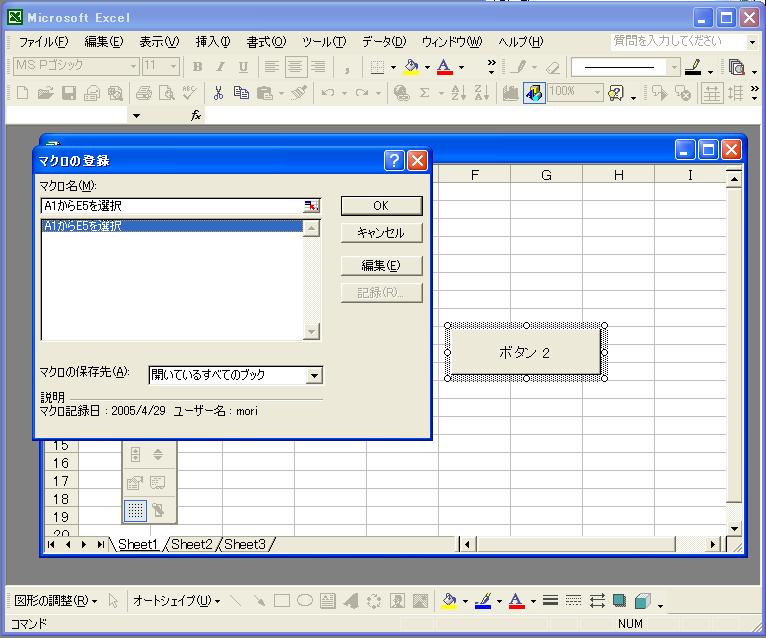This screenshot has height=638, width=766.
Task: Click the range selector icon in macro name field
Action: [x=311, y=206]
